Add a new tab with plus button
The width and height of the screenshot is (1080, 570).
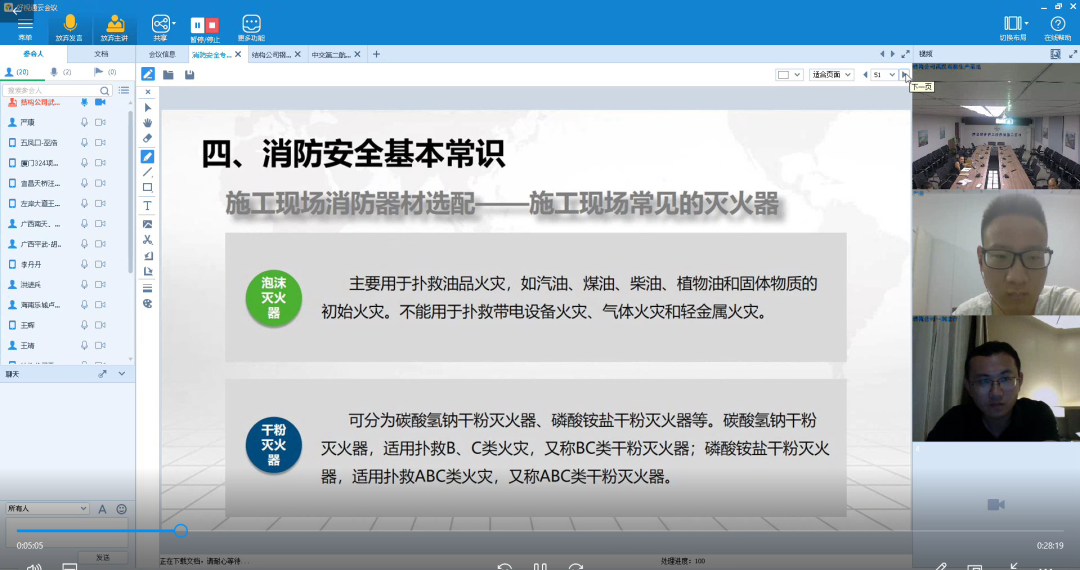[376, 54]
